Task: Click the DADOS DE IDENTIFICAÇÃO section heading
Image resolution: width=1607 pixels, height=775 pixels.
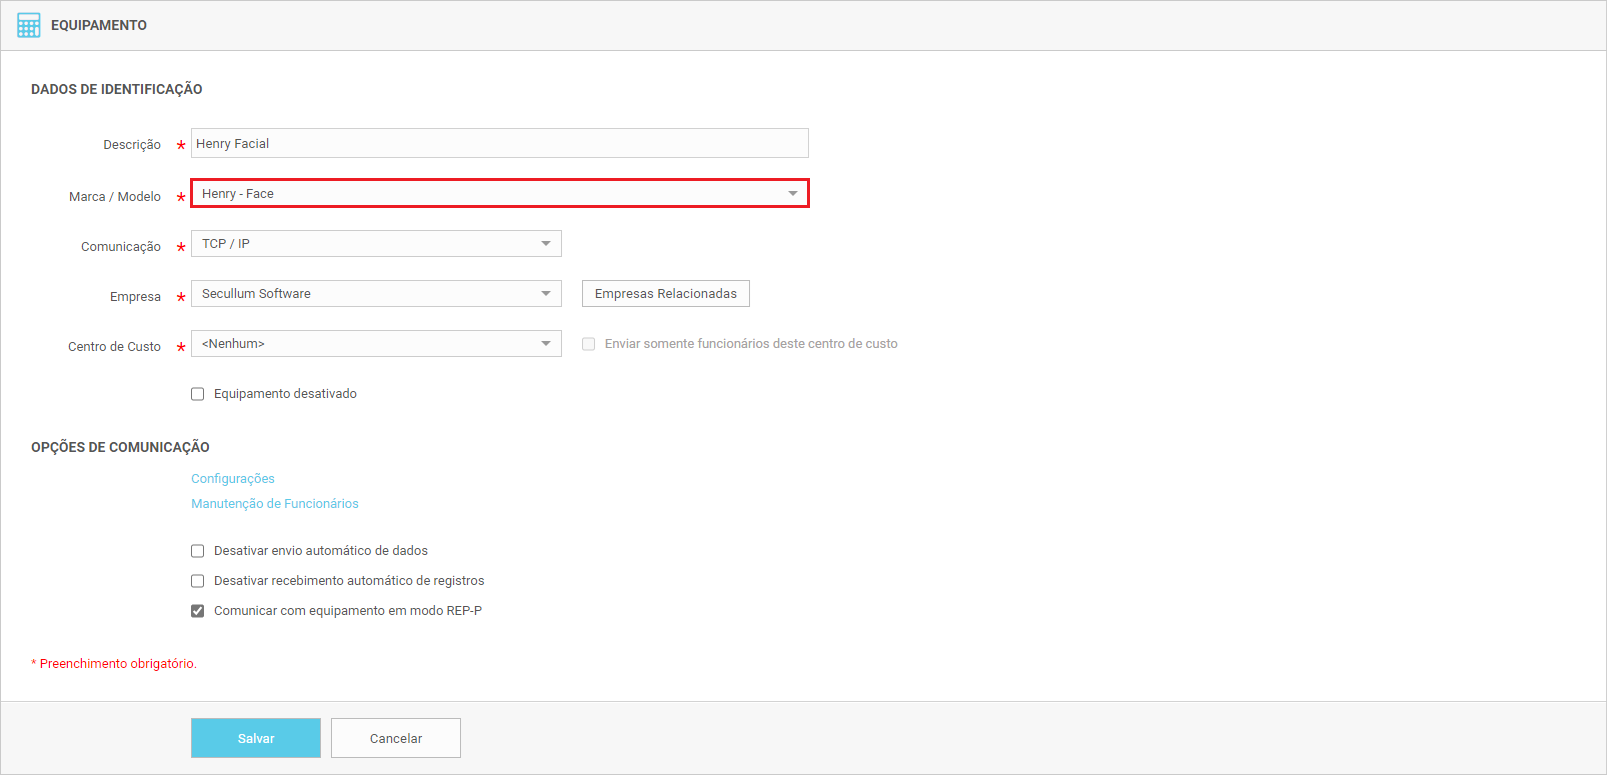Action: [x=117, y=89]
